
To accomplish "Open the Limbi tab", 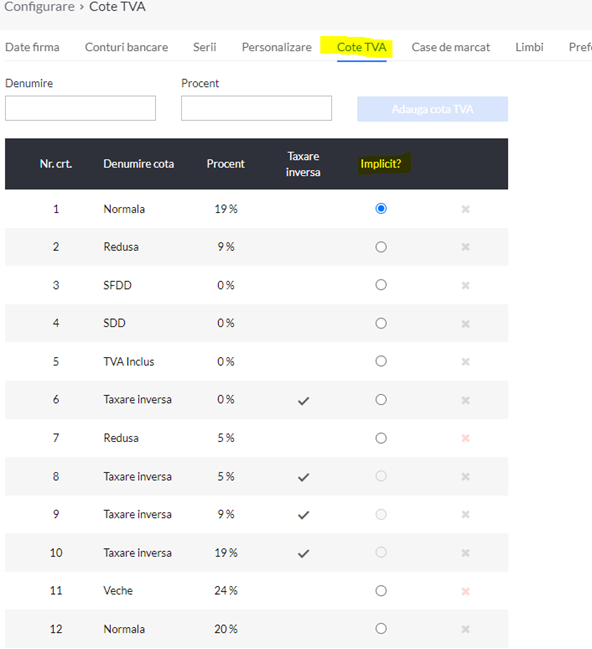I will coord(529,47).
